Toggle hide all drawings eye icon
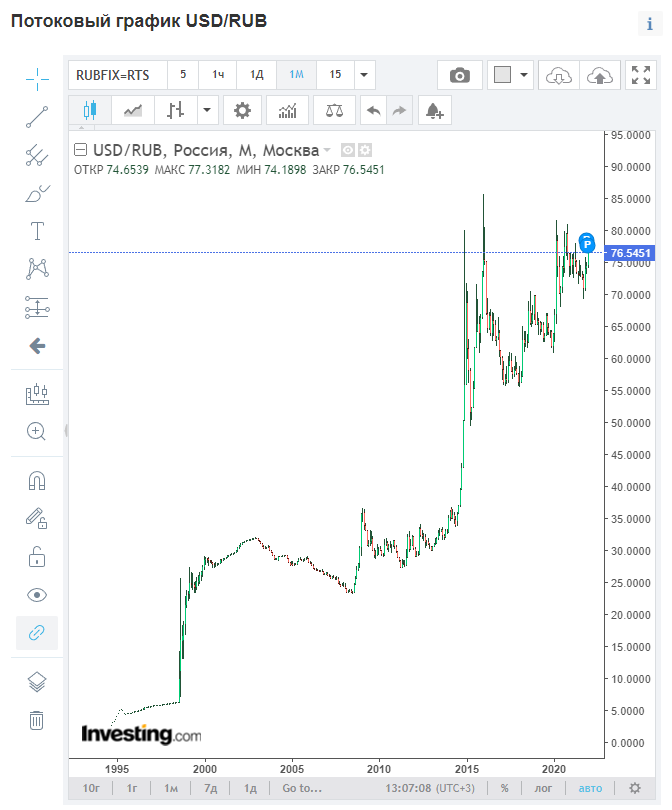 coord(37,595)
